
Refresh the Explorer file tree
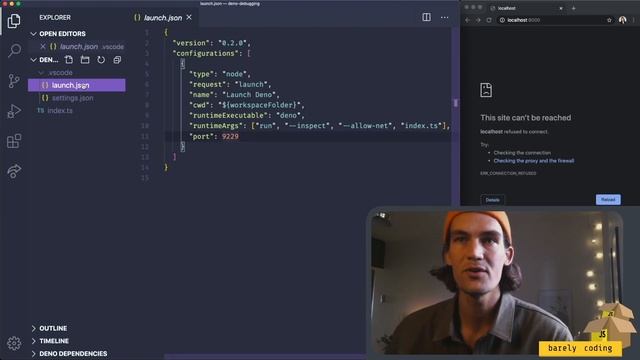click(101, 60)
